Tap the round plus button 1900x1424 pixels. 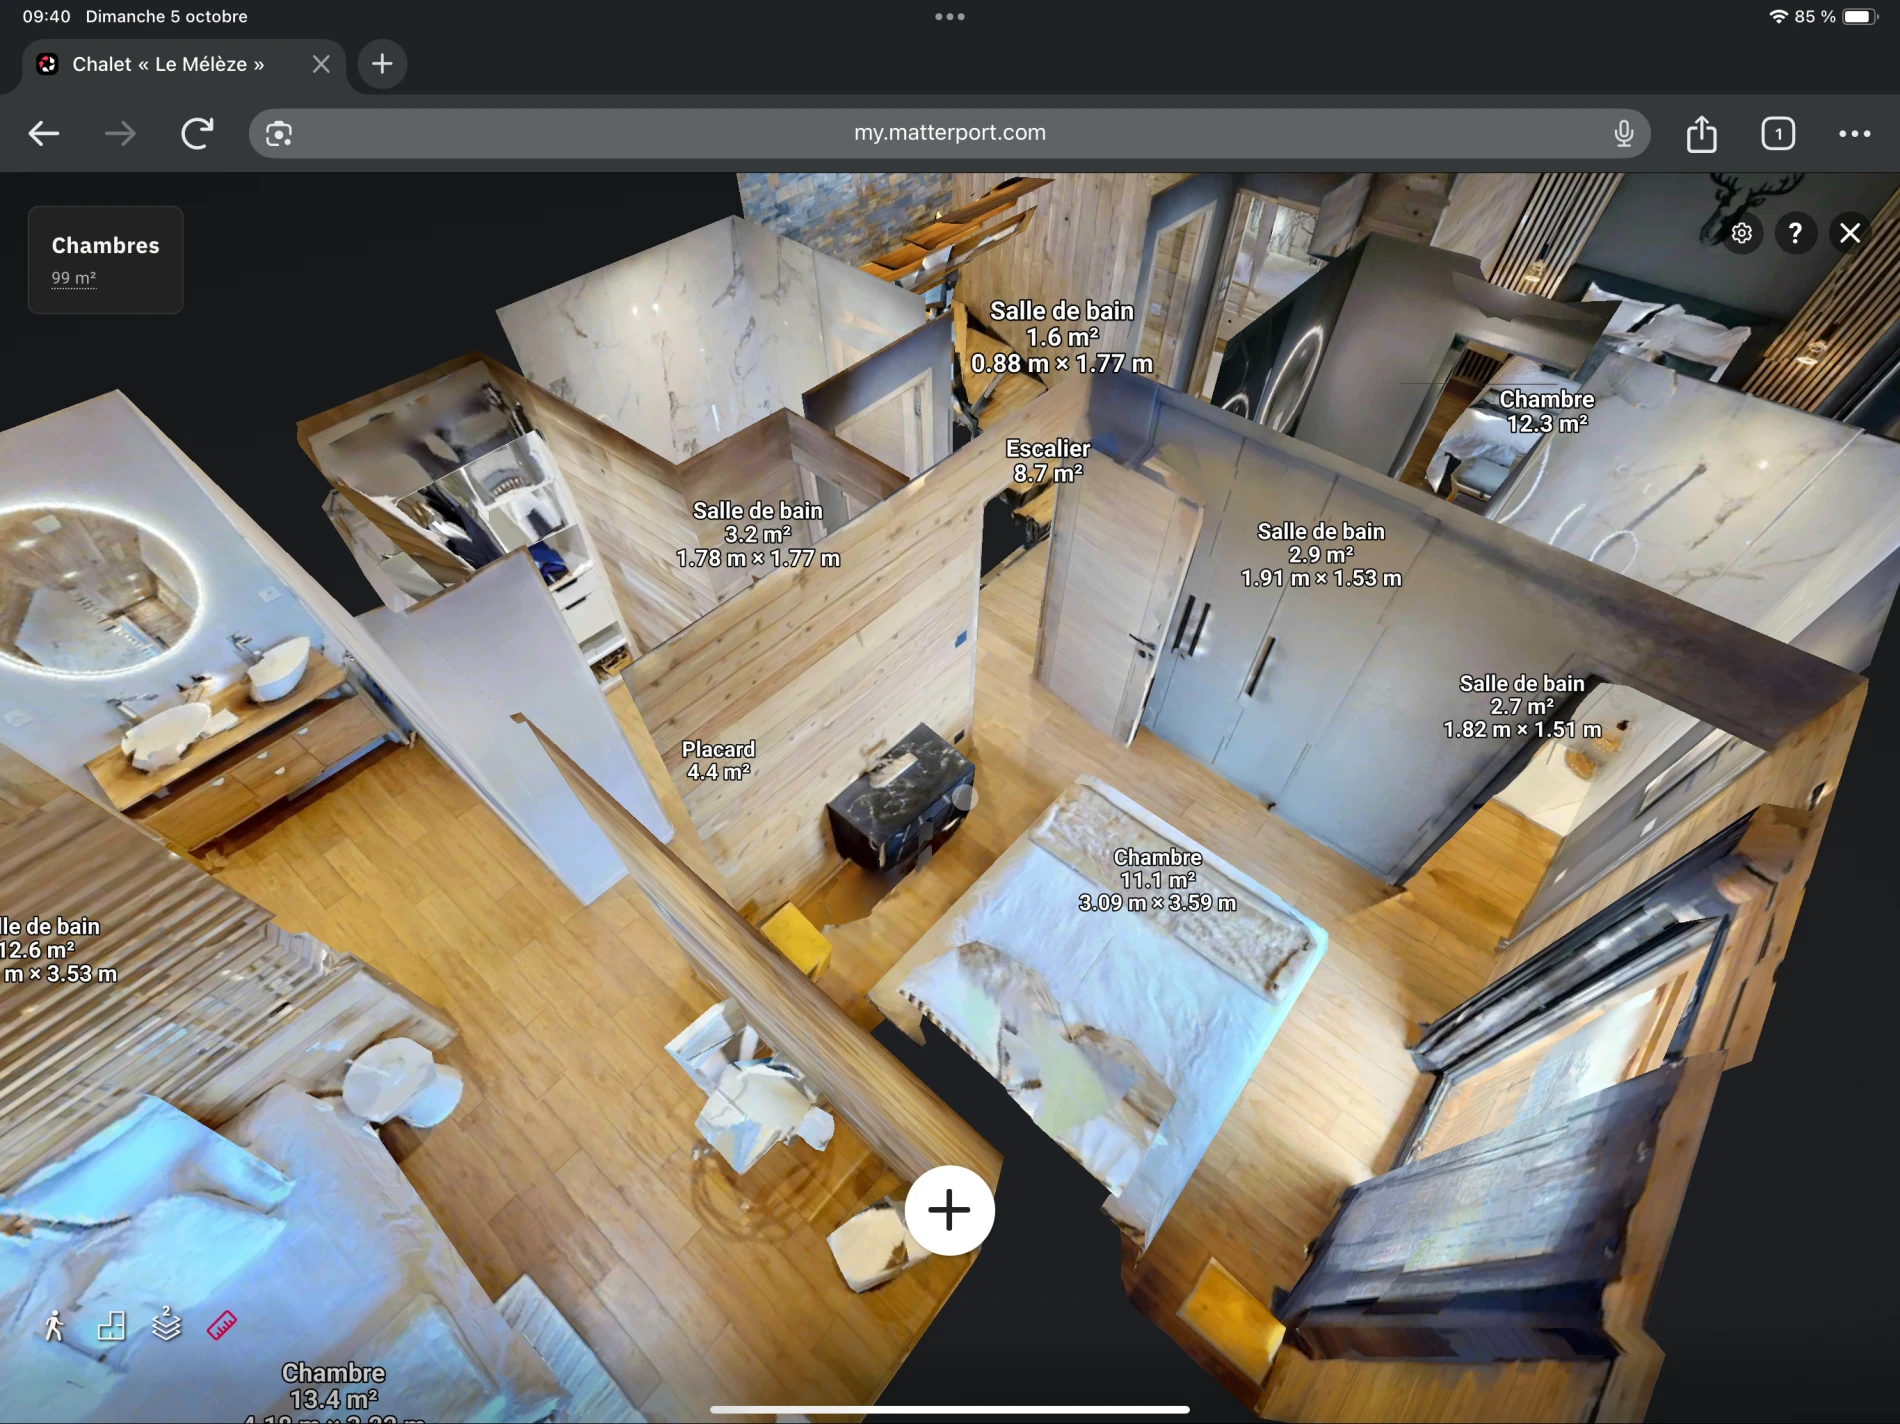[949, 1210]
